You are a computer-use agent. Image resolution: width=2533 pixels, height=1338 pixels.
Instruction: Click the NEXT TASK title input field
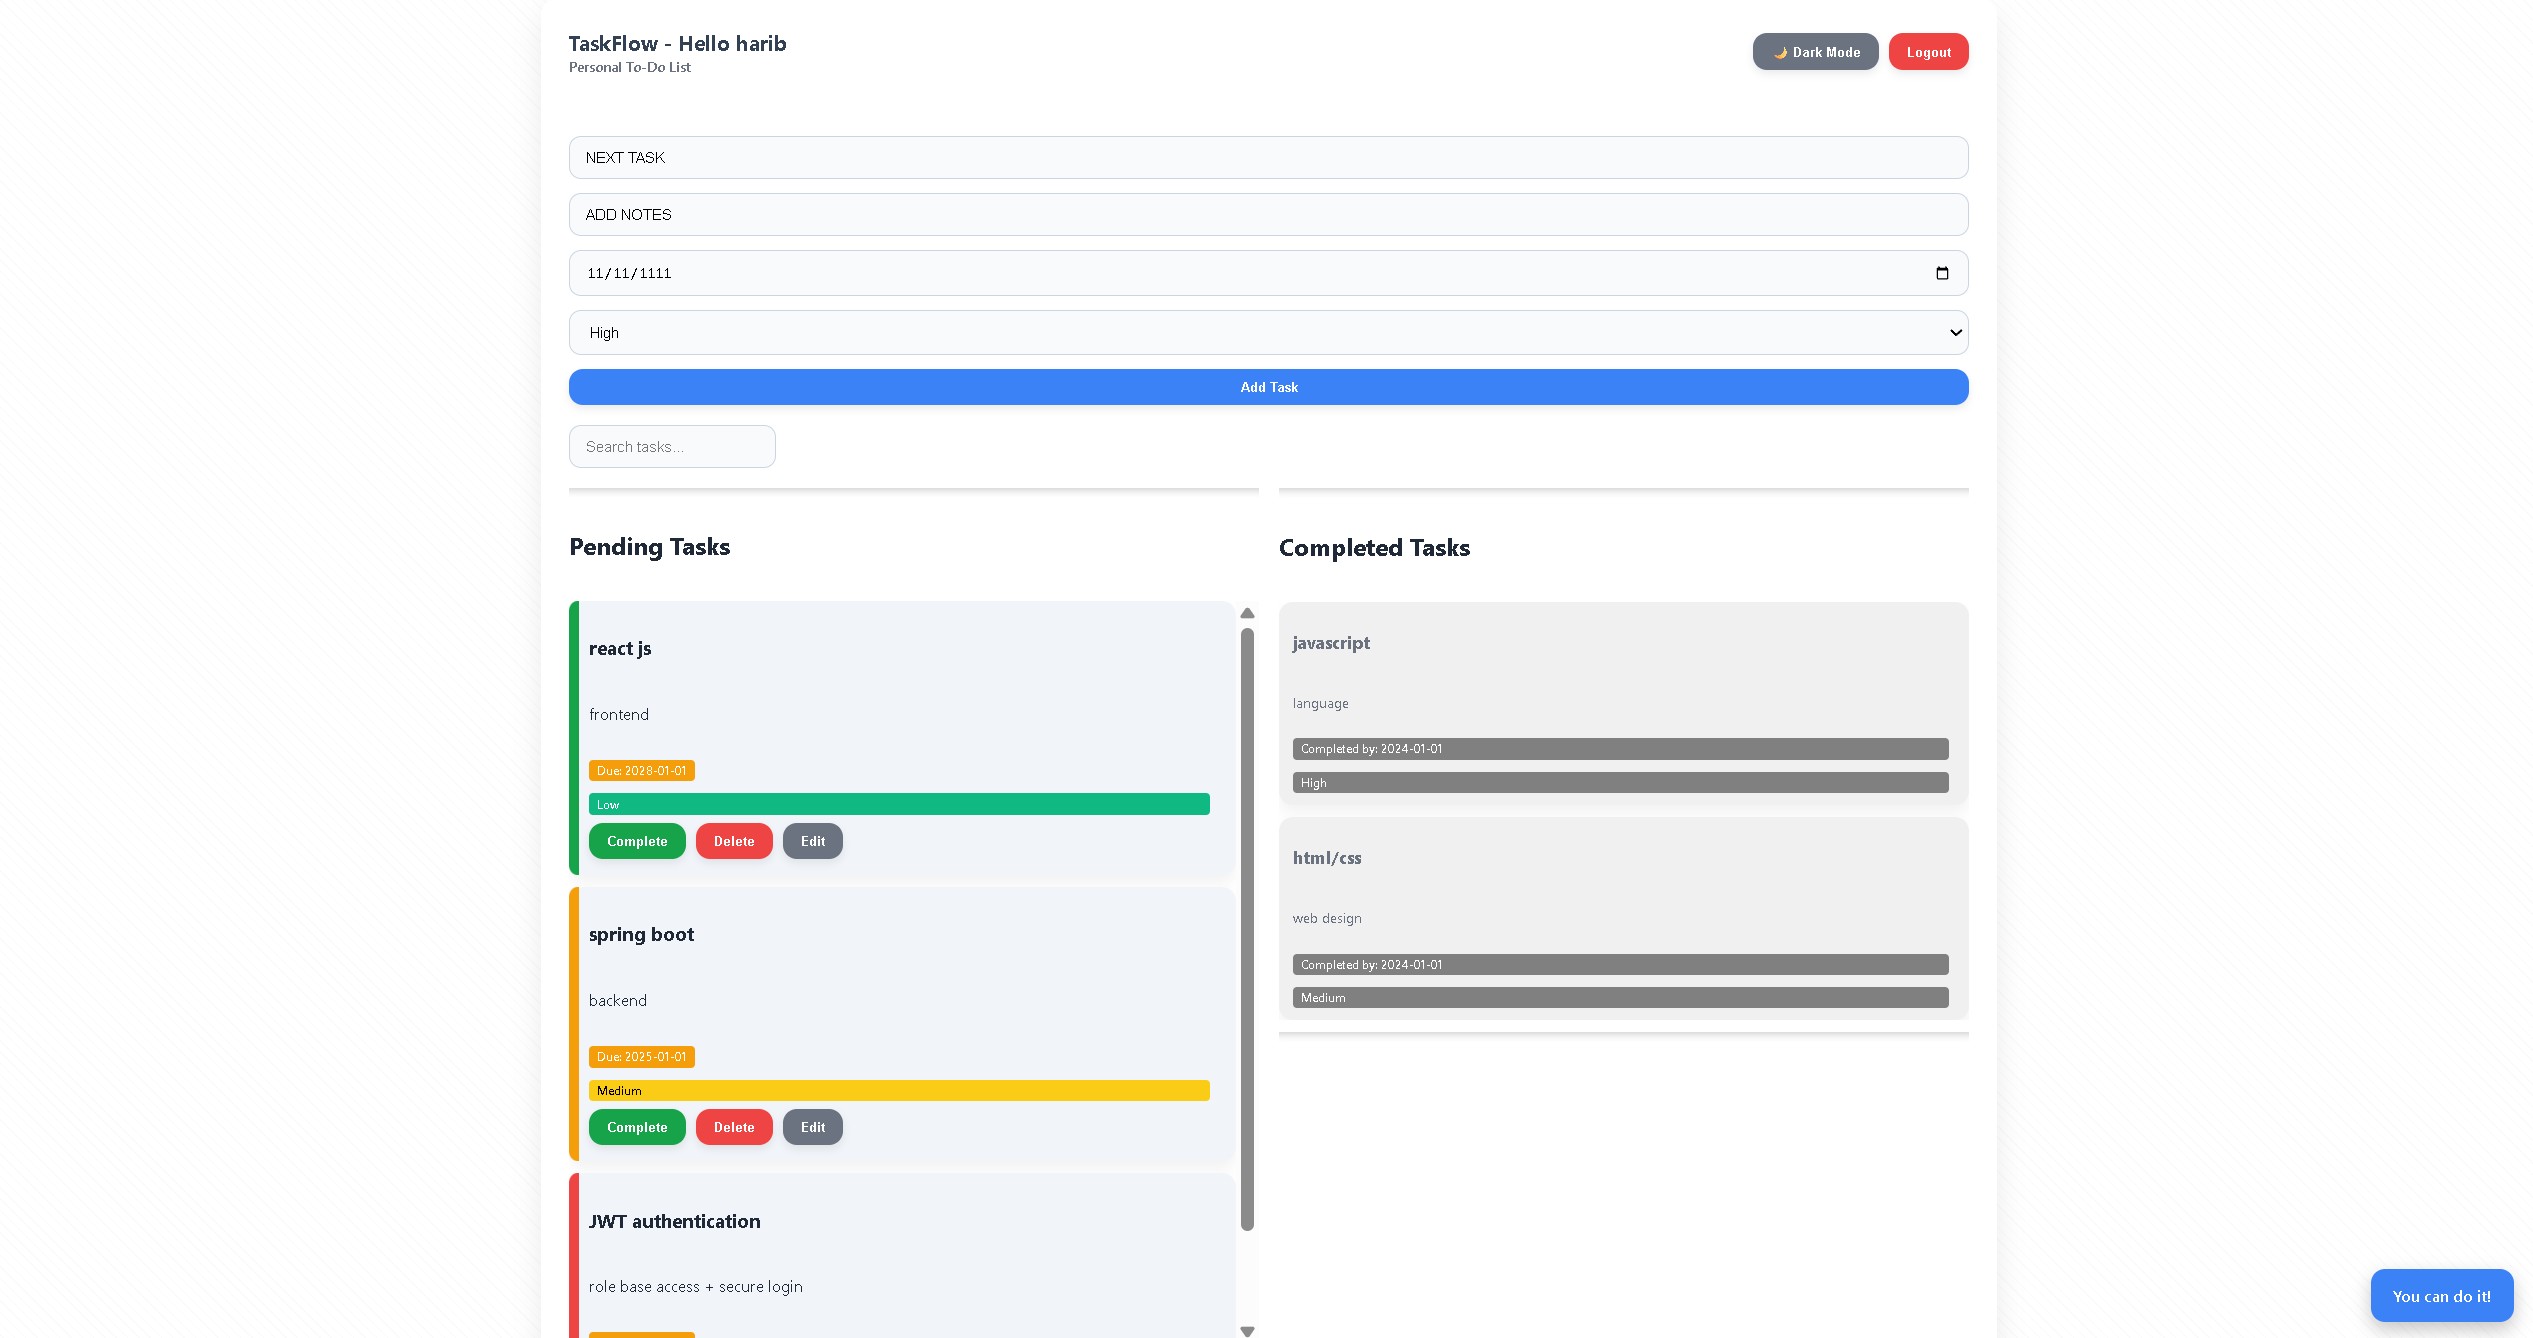point(1268,158)
